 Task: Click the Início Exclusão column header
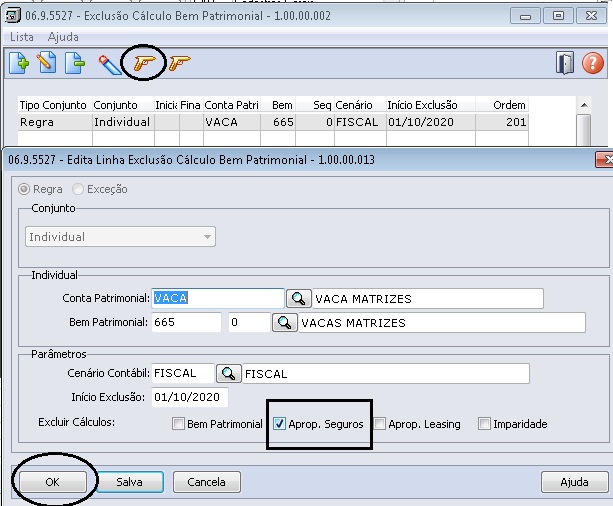coord(431,105)
